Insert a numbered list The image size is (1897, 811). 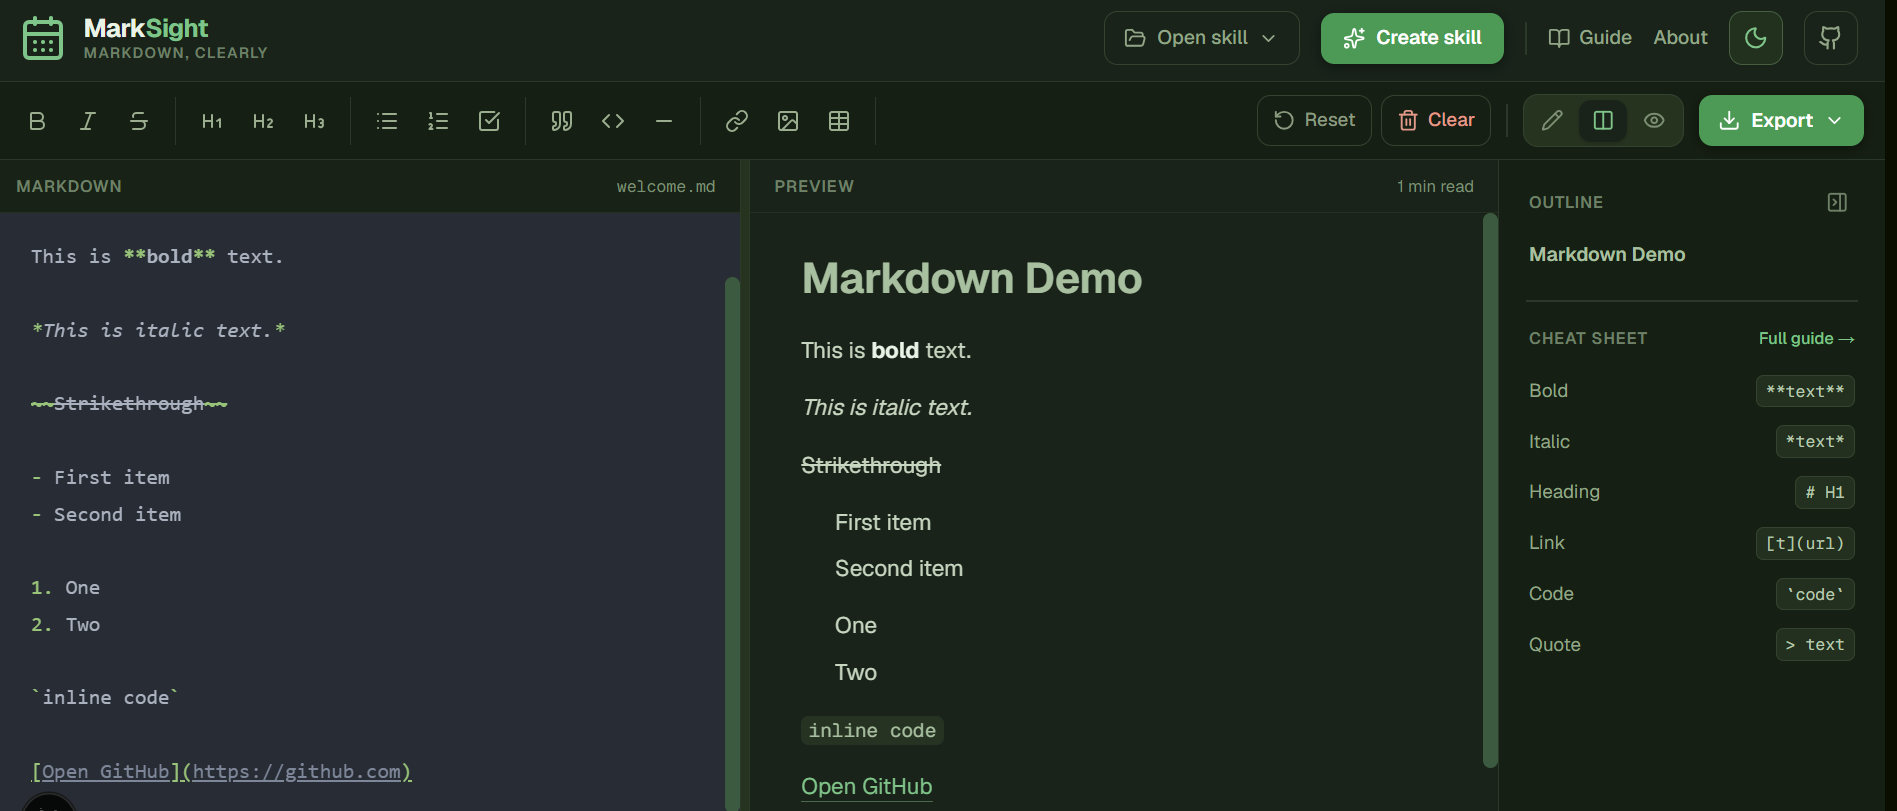[x=438, y=121]
